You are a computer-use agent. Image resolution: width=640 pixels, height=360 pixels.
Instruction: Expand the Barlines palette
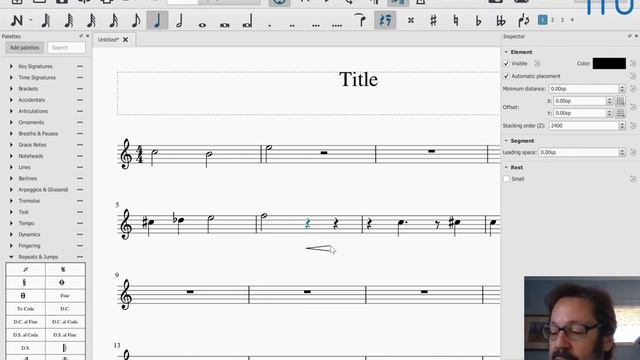tap(11, 178)
